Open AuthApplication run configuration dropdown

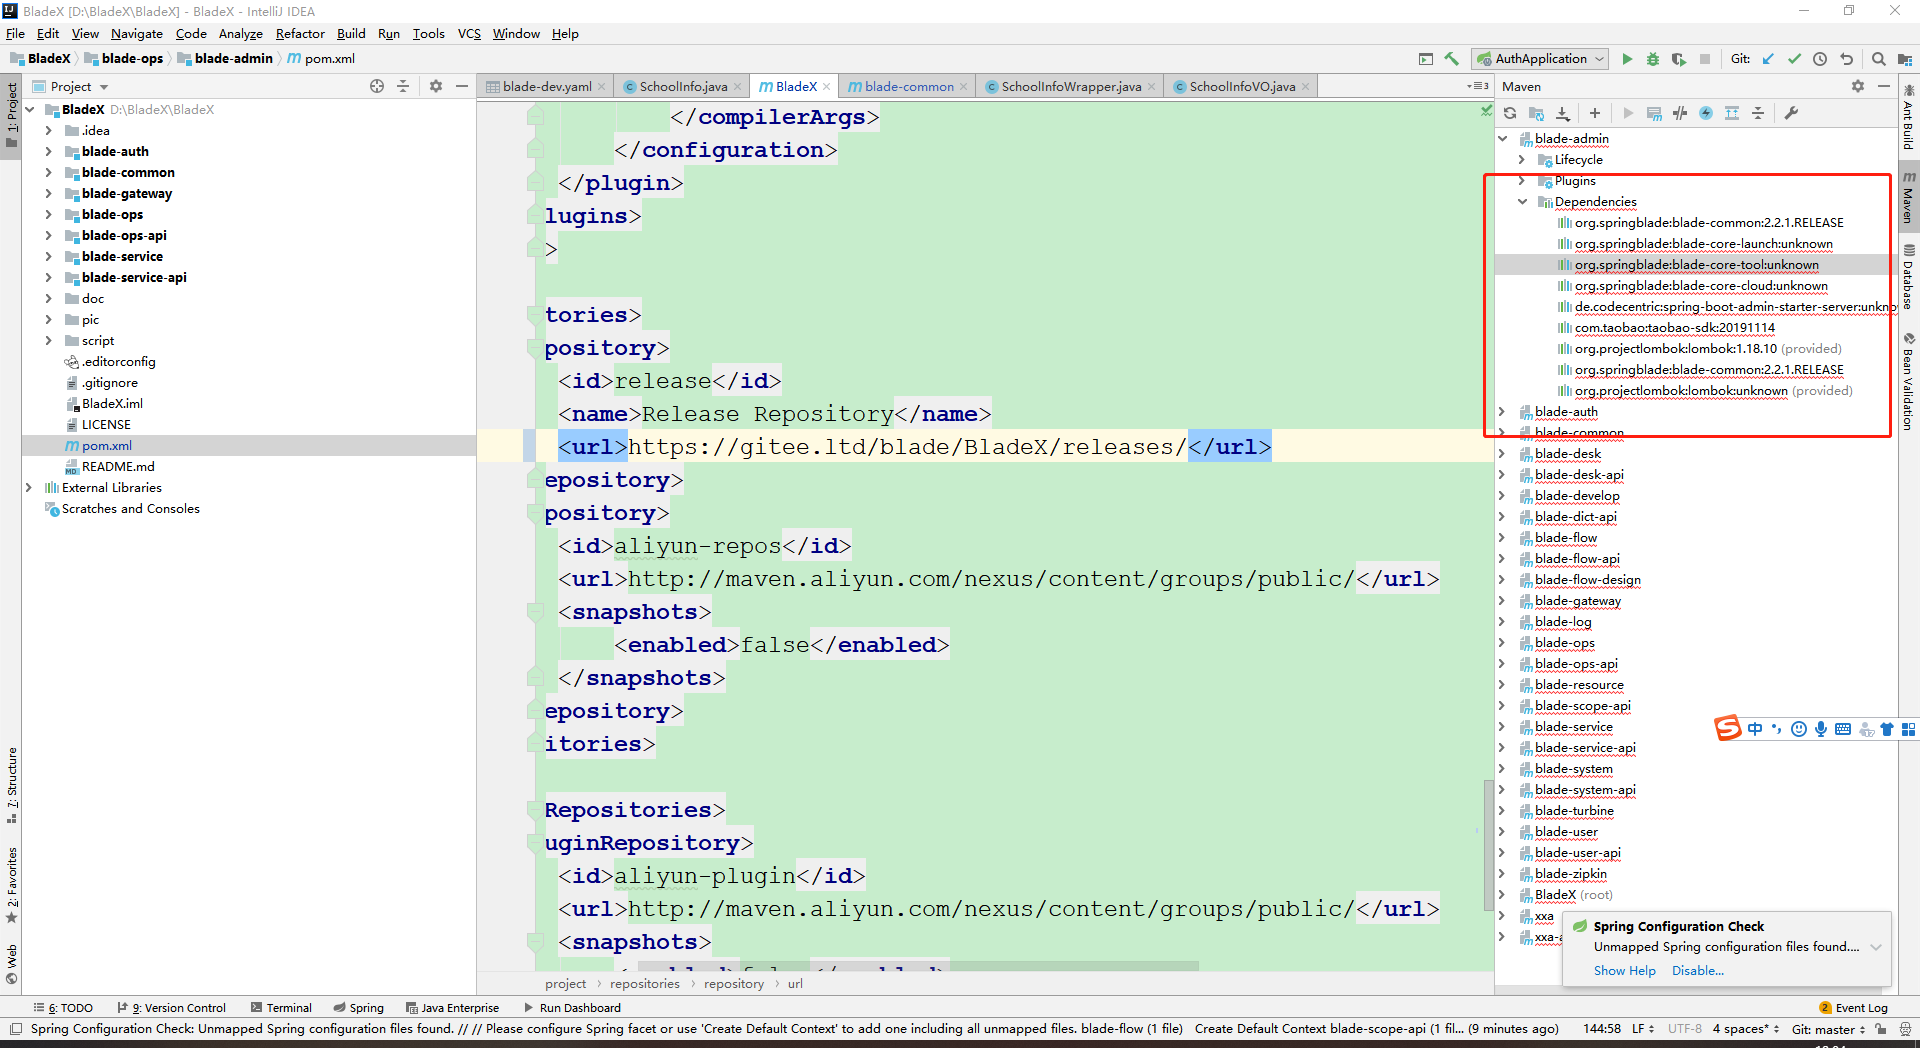coord(1540,59)
